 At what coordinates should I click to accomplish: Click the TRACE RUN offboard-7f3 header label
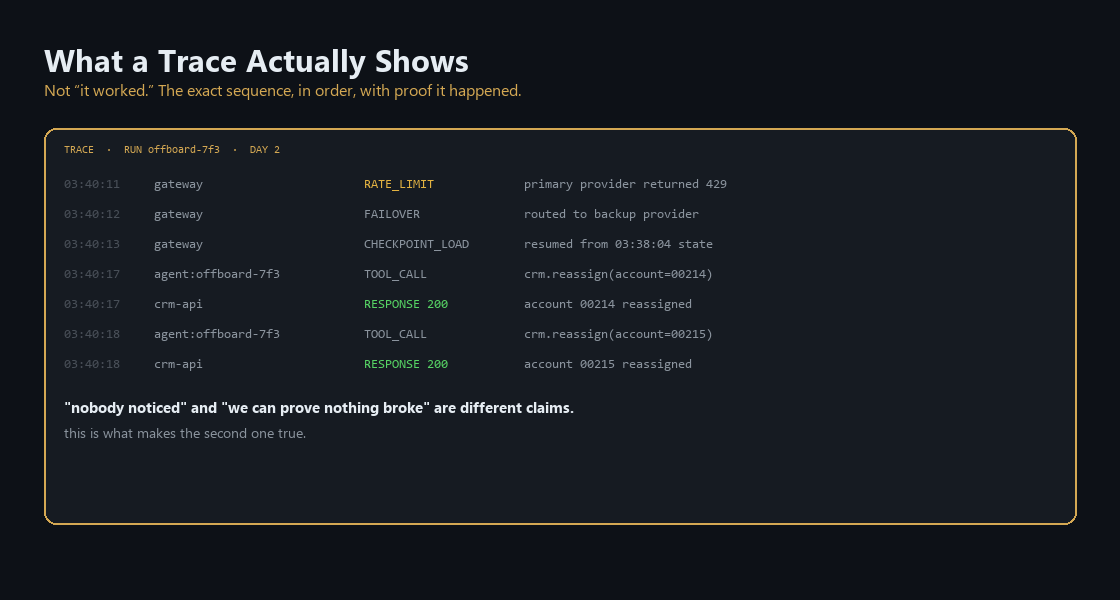click(x=172, y=149)
